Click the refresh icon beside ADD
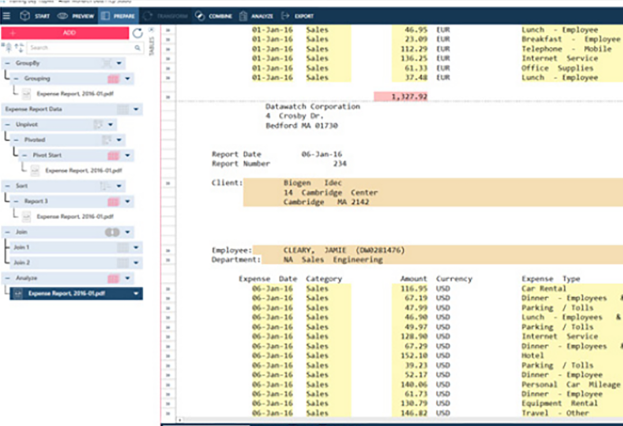Screen dimensions: 623x426 [137, 33]
